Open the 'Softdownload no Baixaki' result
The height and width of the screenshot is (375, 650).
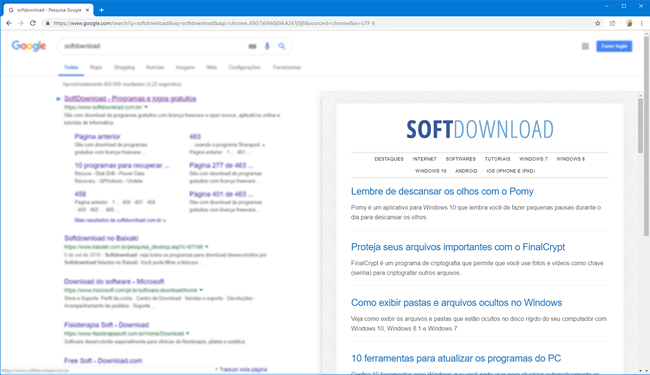[x=101, y=238]
